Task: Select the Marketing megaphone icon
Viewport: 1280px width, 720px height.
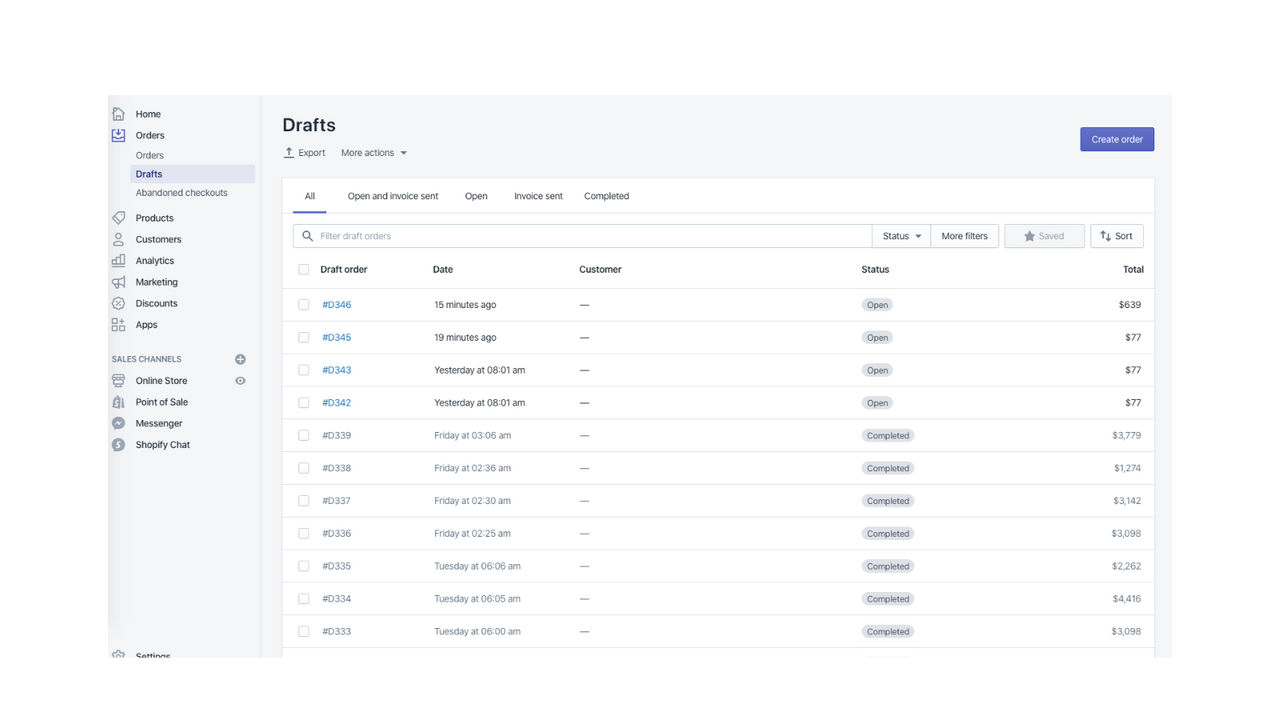Action: point(120,281)
